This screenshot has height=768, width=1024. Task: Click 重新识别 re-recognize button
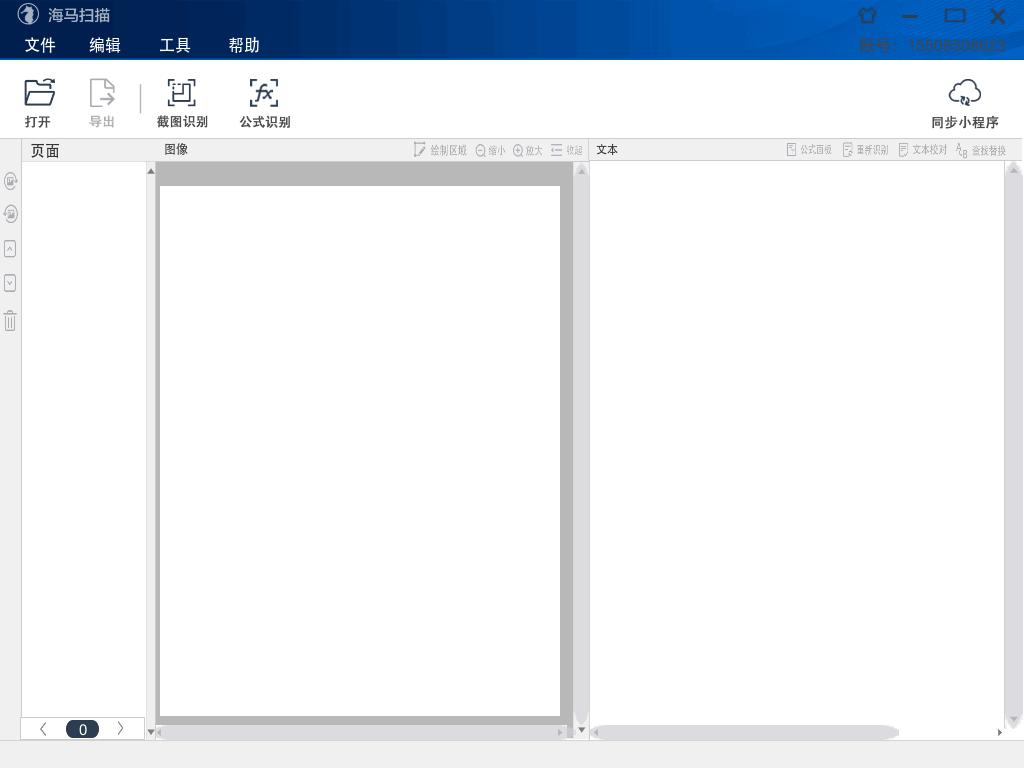click(x=865, y=150)
